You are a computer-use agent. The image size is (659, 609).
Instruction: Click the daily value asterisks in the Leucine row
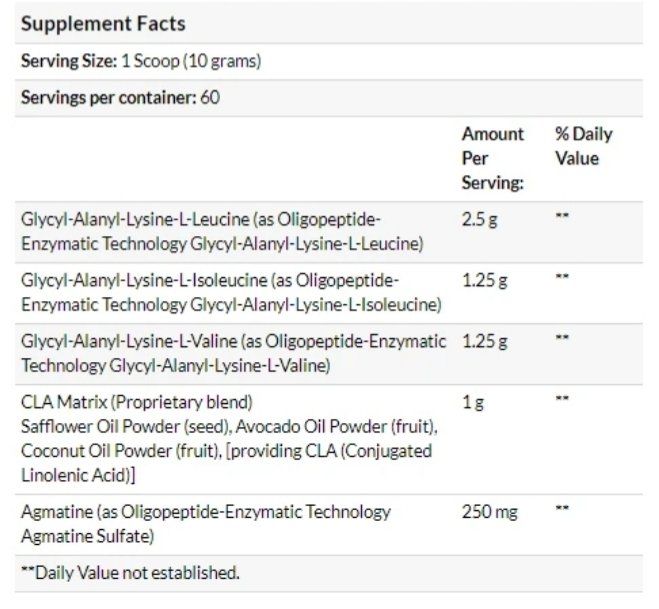pyautogui.click(x=562, y=217)
